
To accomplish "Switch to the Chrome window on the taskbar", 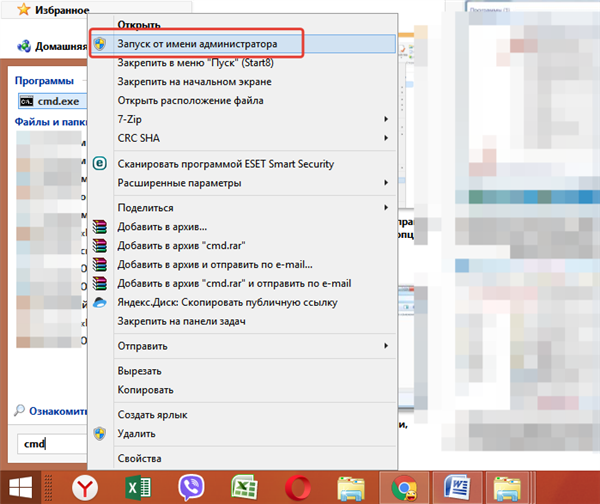I will coord(404,488).
